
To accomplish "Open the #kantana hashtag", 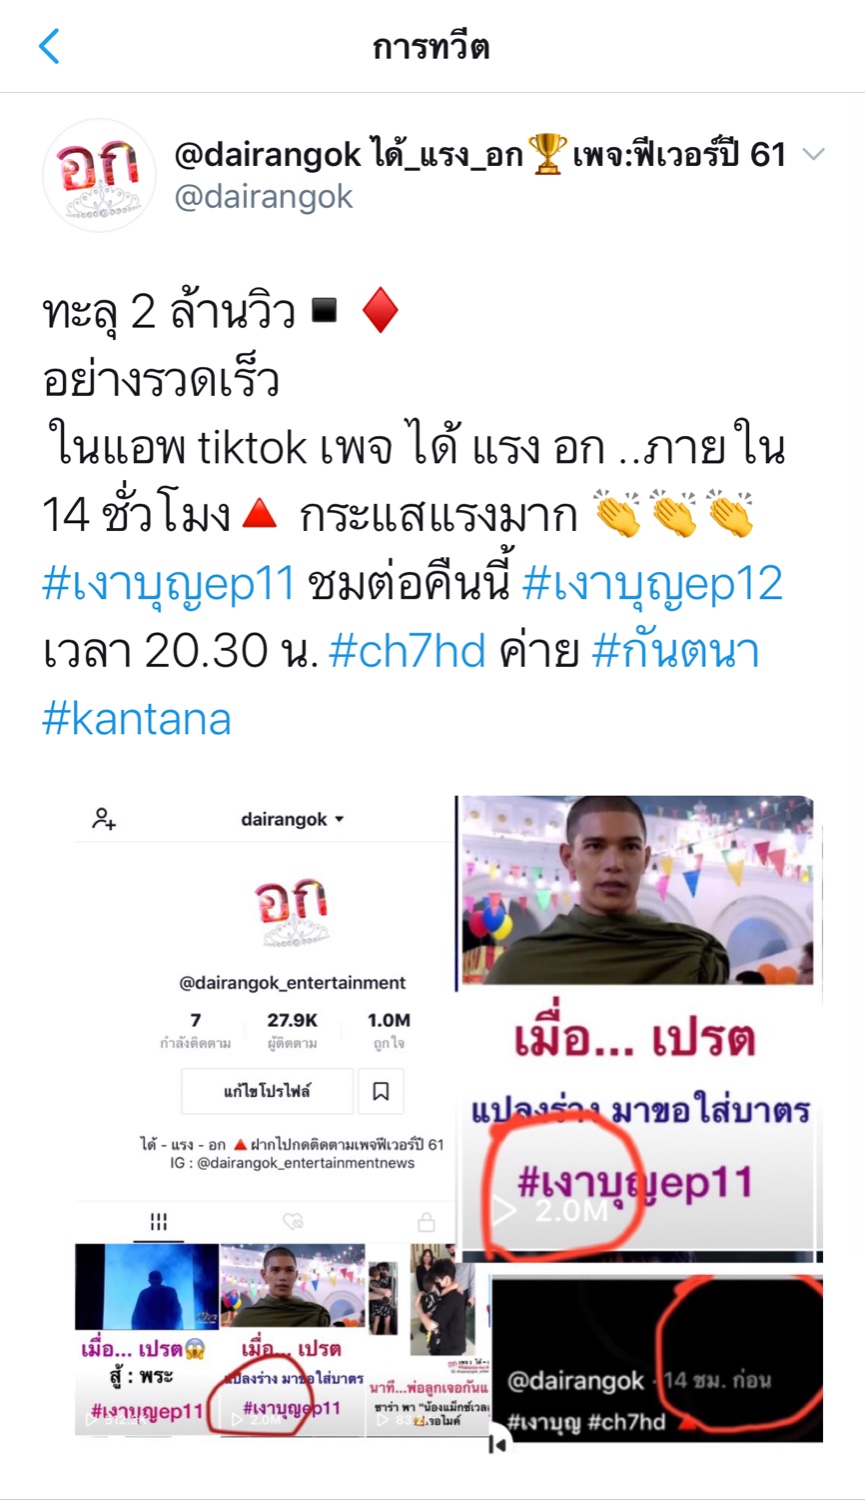I will (x=137, y=718).
